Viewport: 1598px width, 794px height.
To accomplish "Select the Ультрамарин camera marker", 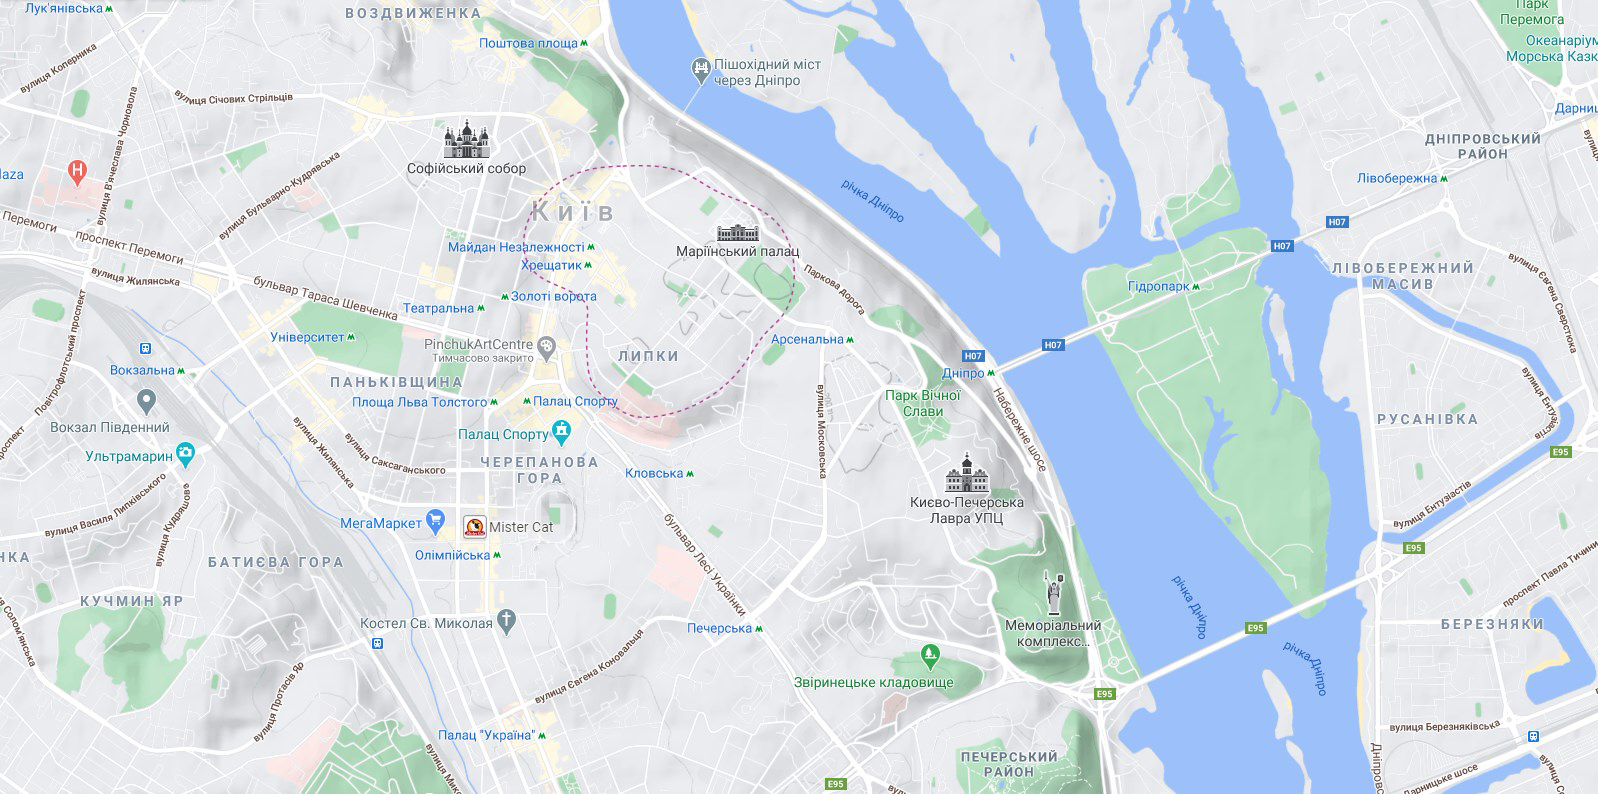I will 186,455.
